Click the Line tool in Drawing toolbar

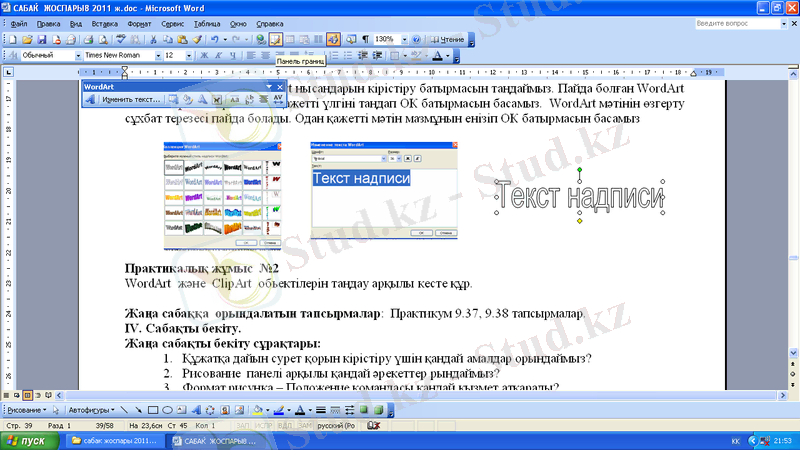pyautogui.click(x=123, y=410)
